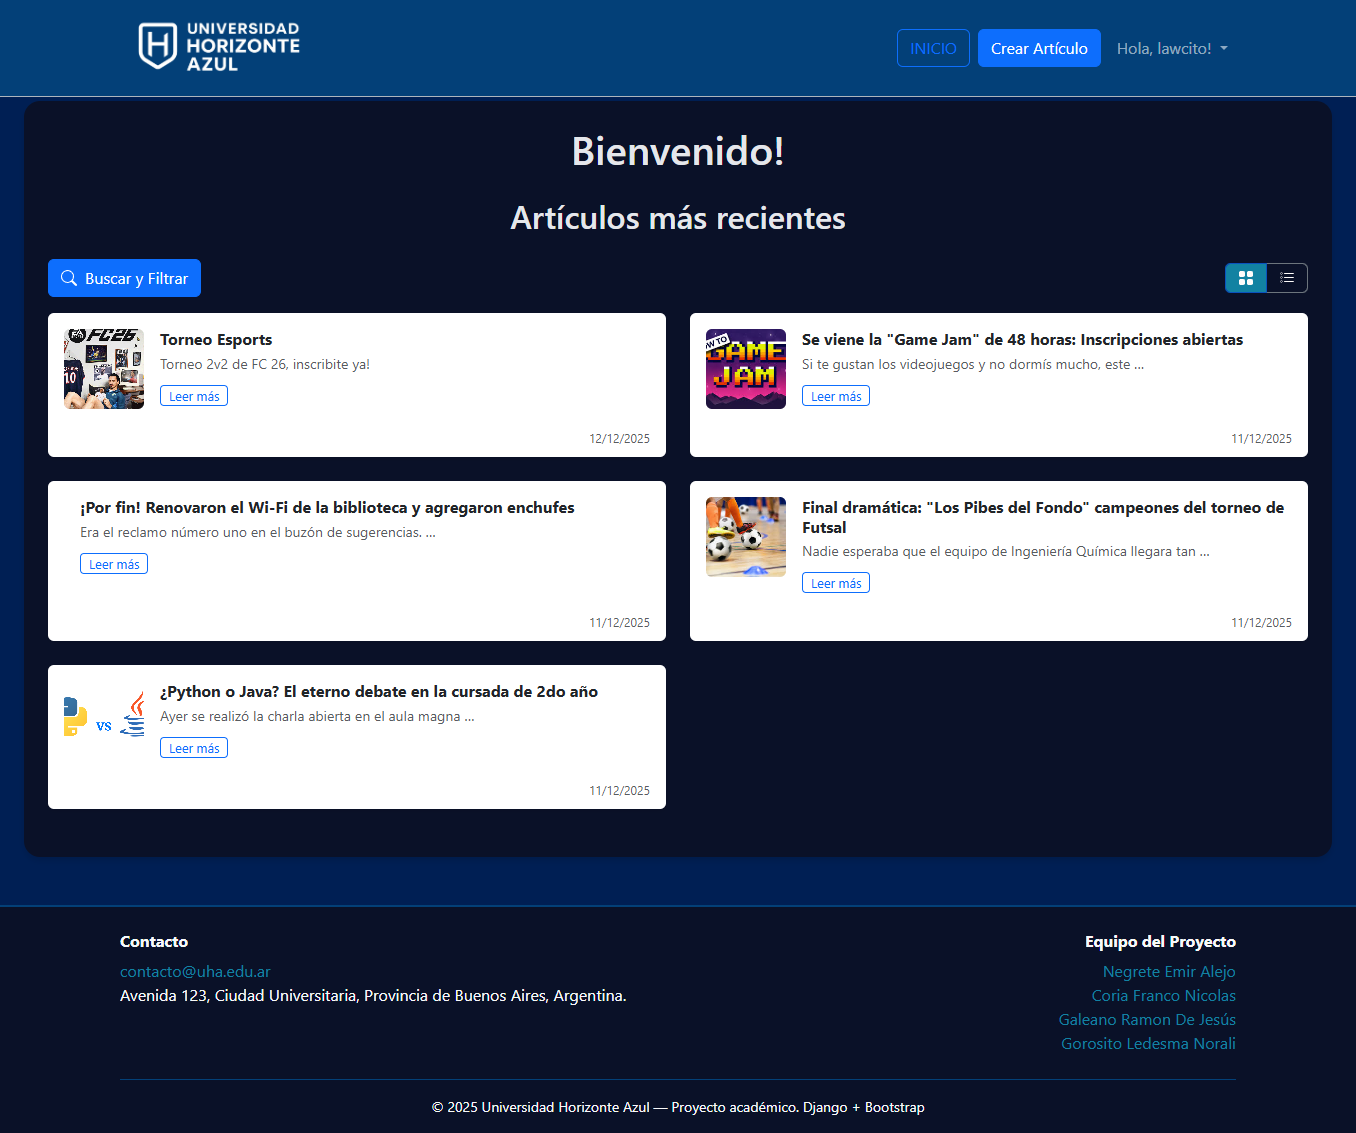Image resolution: width=1356 pixels, height=1133 pixels.
Task: Switch to grid view layout
Action: point(1246,278)
